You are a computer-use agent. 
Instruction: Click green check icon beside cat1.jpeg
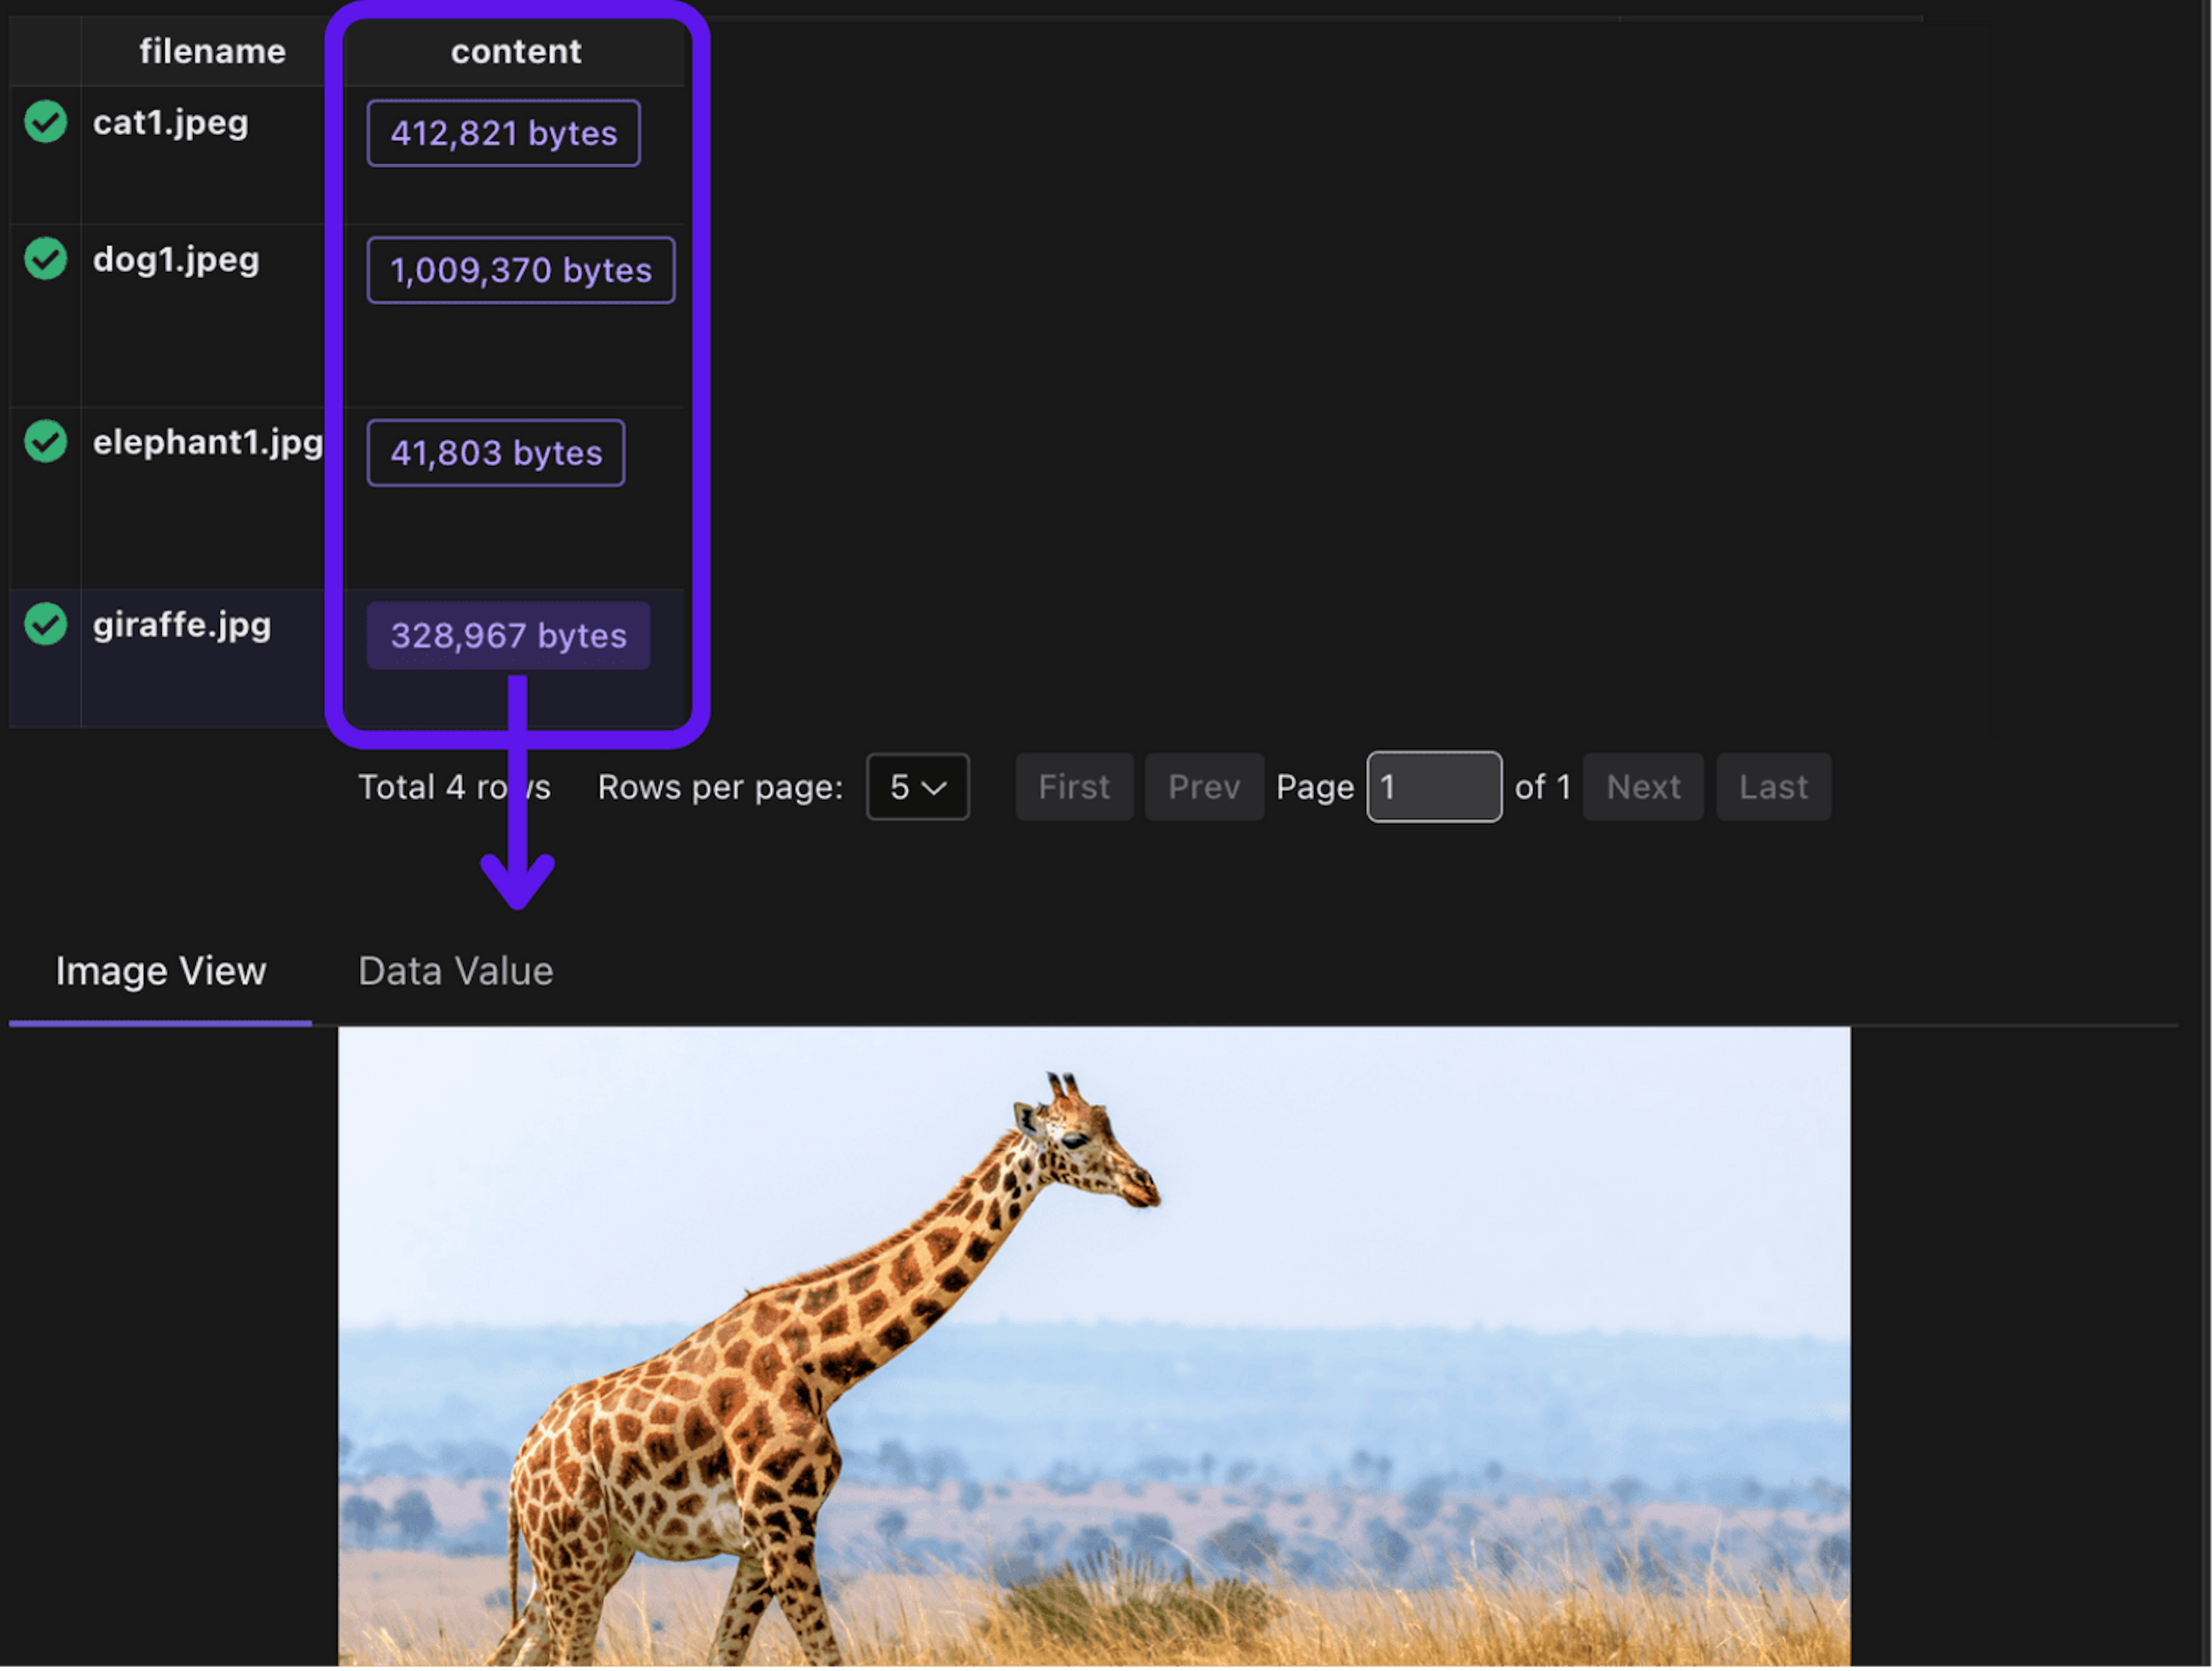click(x=46, y=122)
